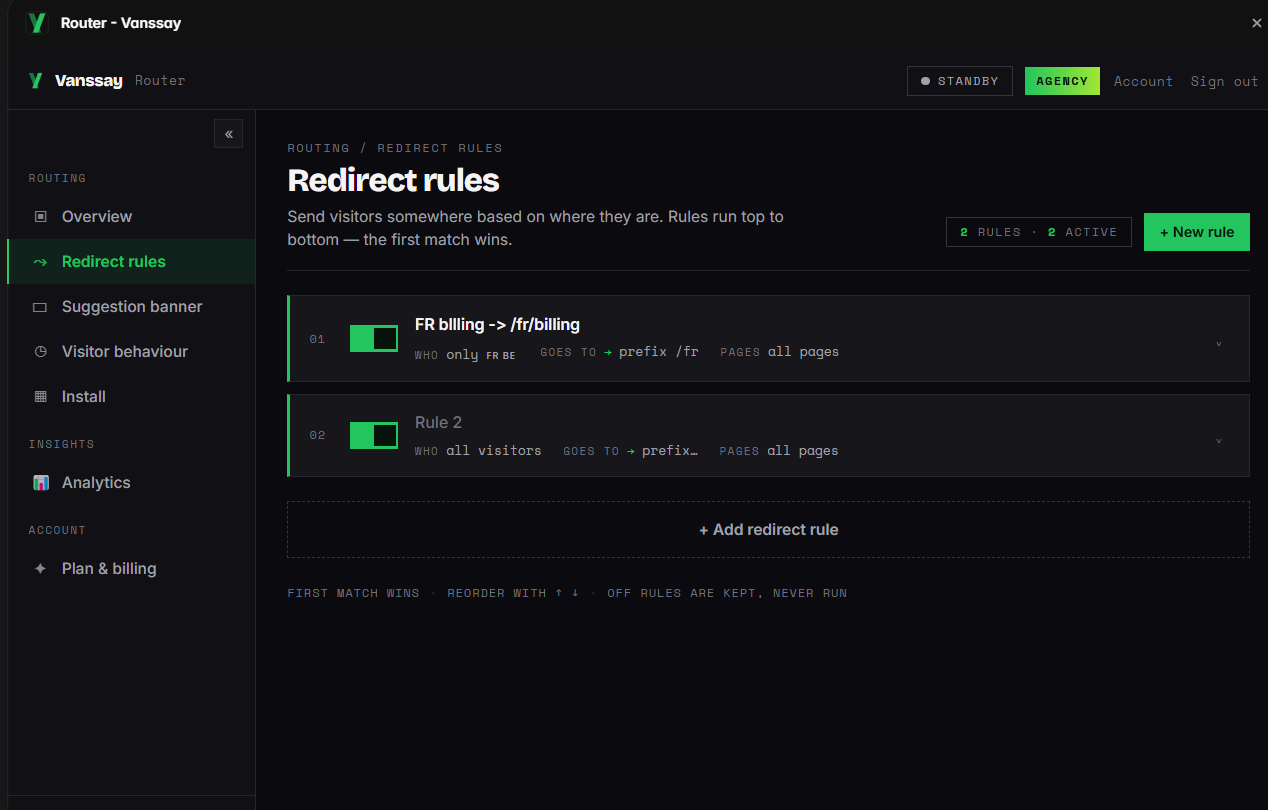Click the Plan & billing star icon
The width and height of the screenshot is (1268, 810).
point(41,568)
